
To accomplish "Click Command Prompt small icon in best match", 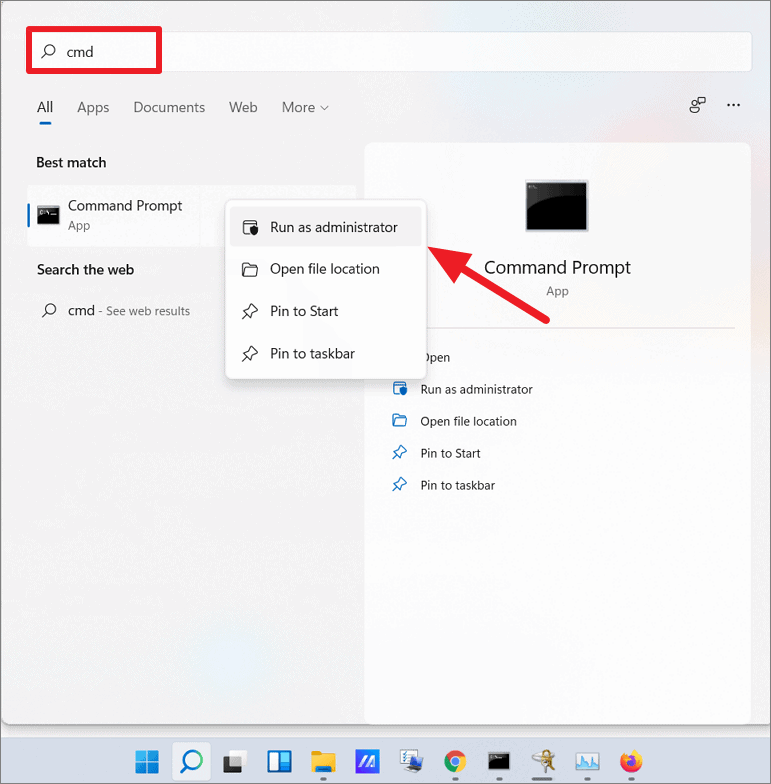I will (x=48, y=215).
